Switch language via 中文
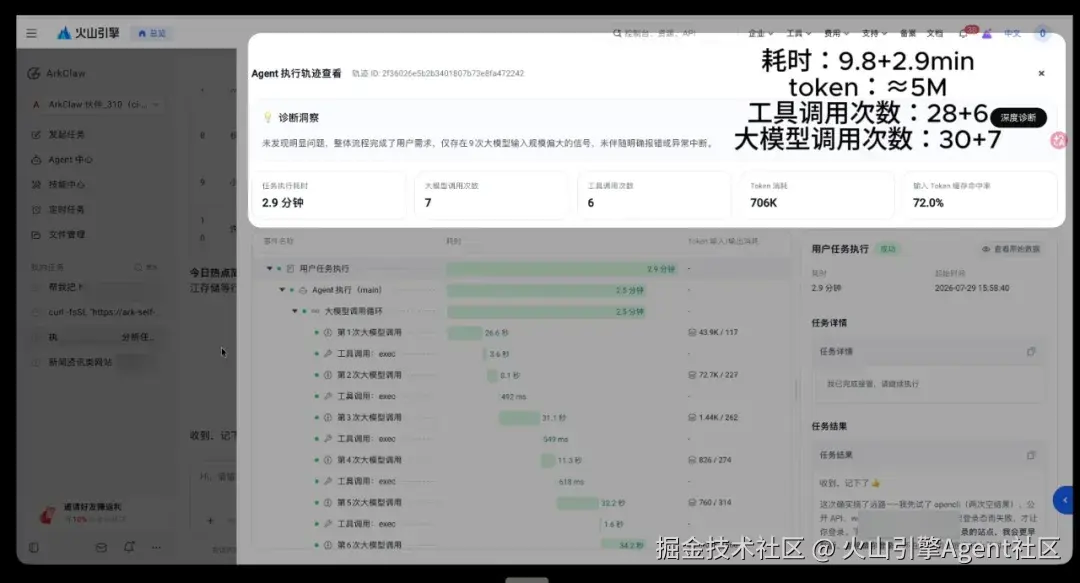 coord(1012,33)
